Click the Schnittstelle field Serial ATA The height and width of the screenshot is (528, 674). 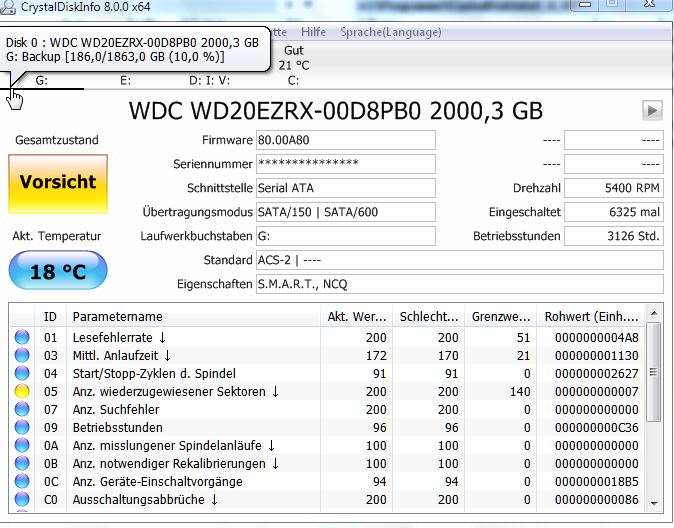click(x=346, y=188)
